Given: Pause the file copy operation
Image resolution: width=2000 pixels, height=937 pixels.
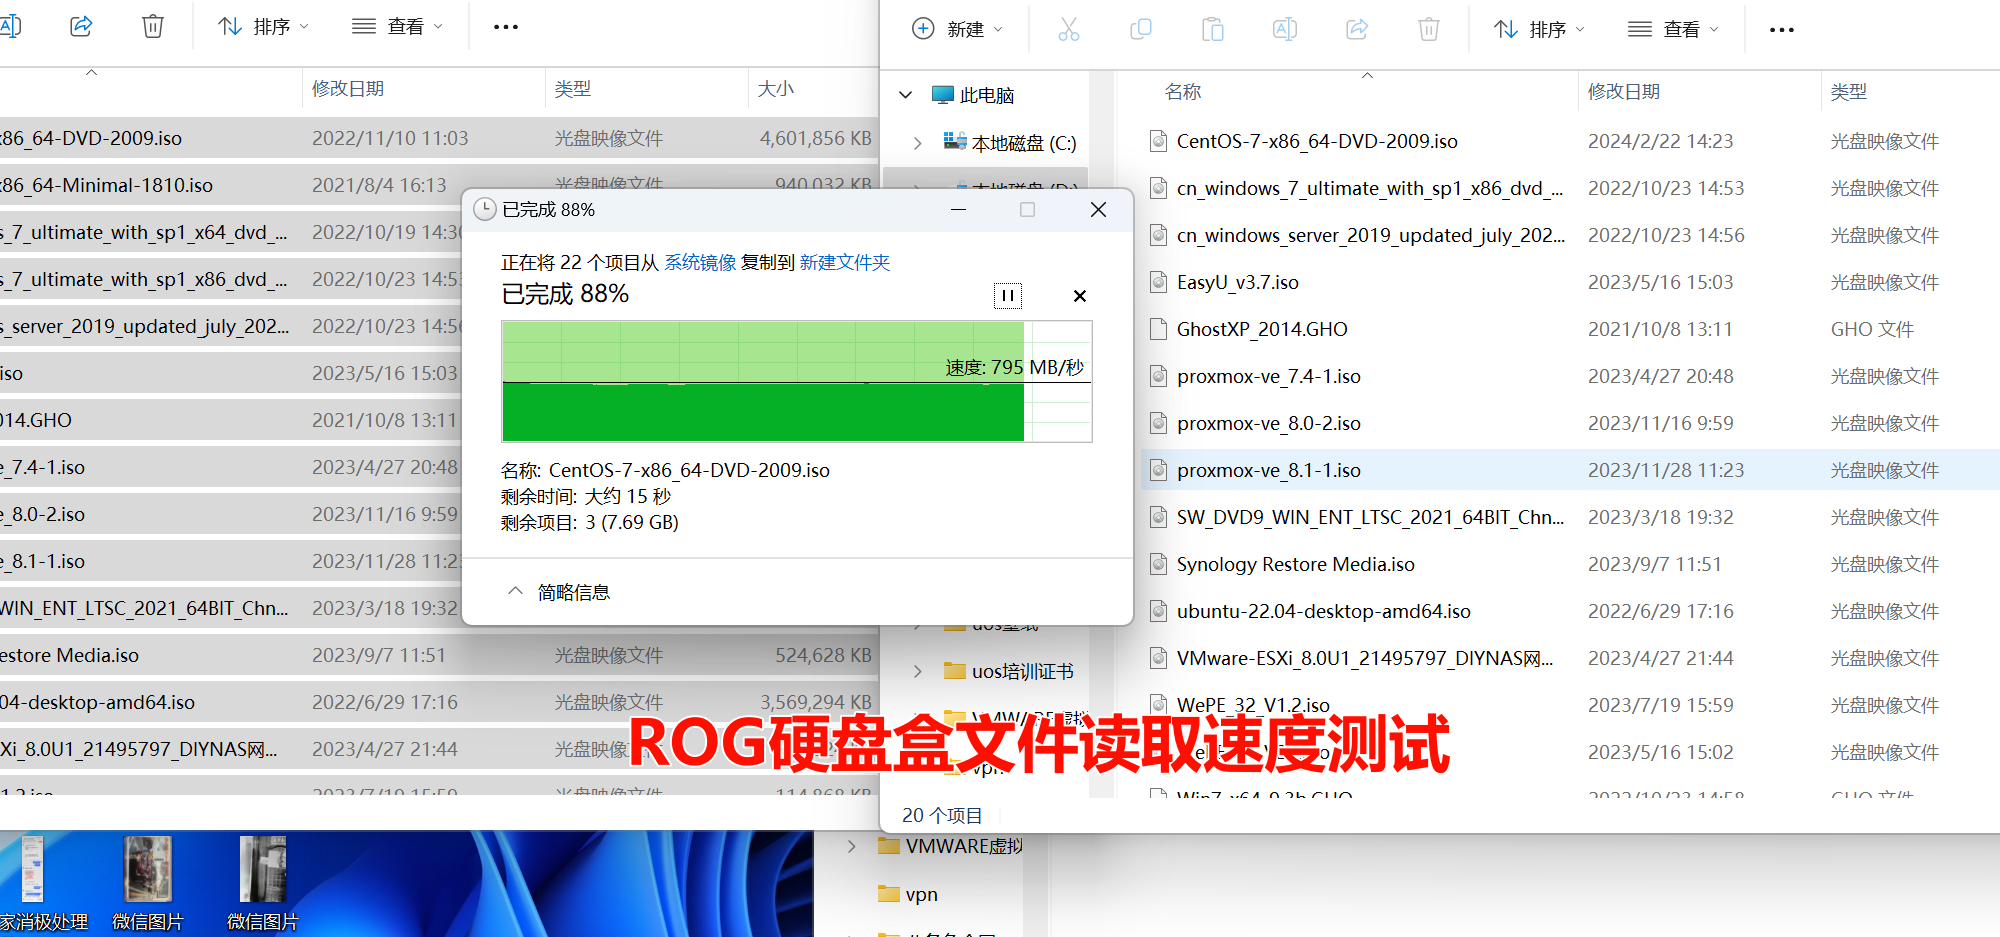Looking at the screenshot, I should (x=1007, y=295).
